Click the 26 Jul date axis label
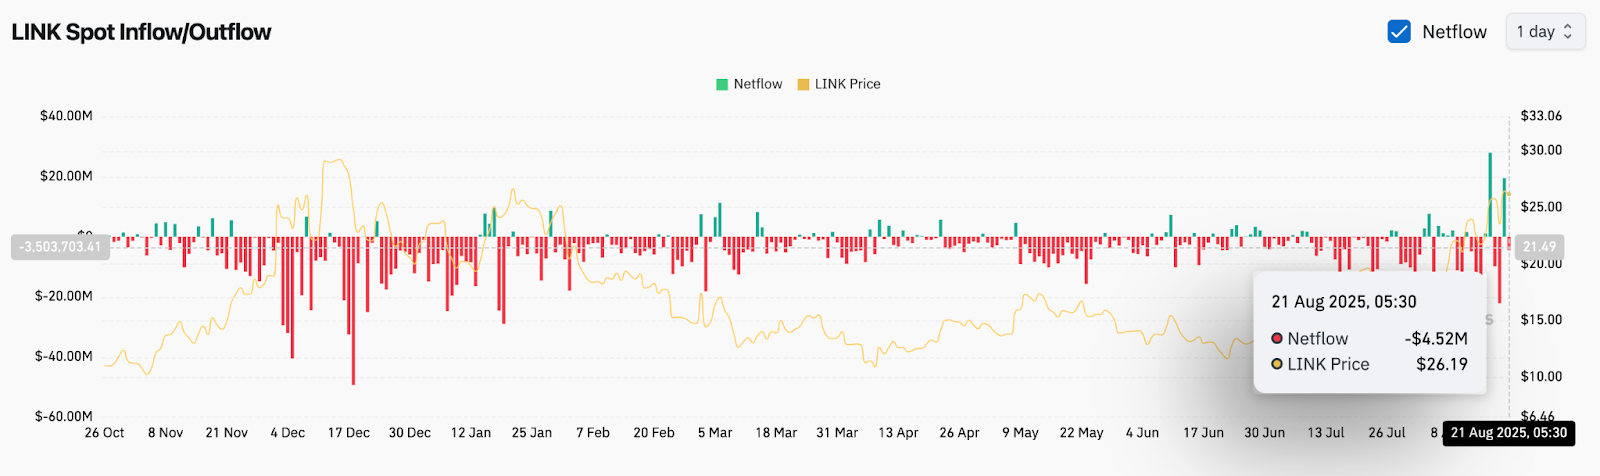The image size is (1600, 476). (x=1387, y=433)
